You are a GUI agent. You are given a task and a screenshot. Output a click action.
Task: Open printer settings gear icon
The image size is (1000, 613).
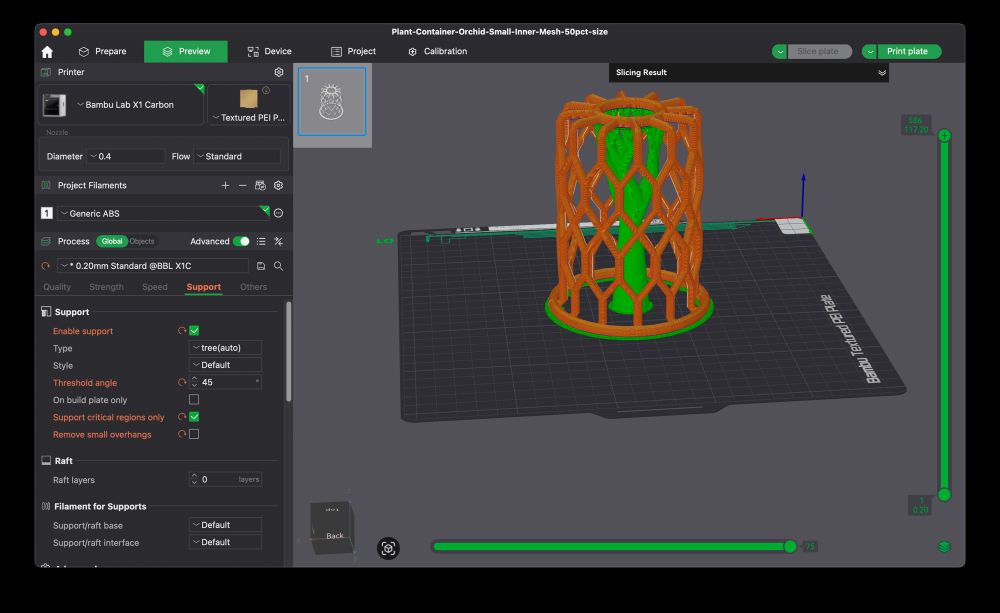(x=279, y=73)
